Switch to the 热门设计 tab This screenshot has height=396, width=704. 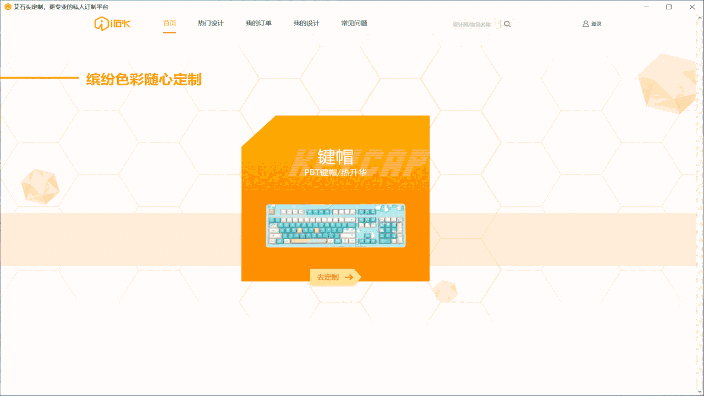pos(211,23)
